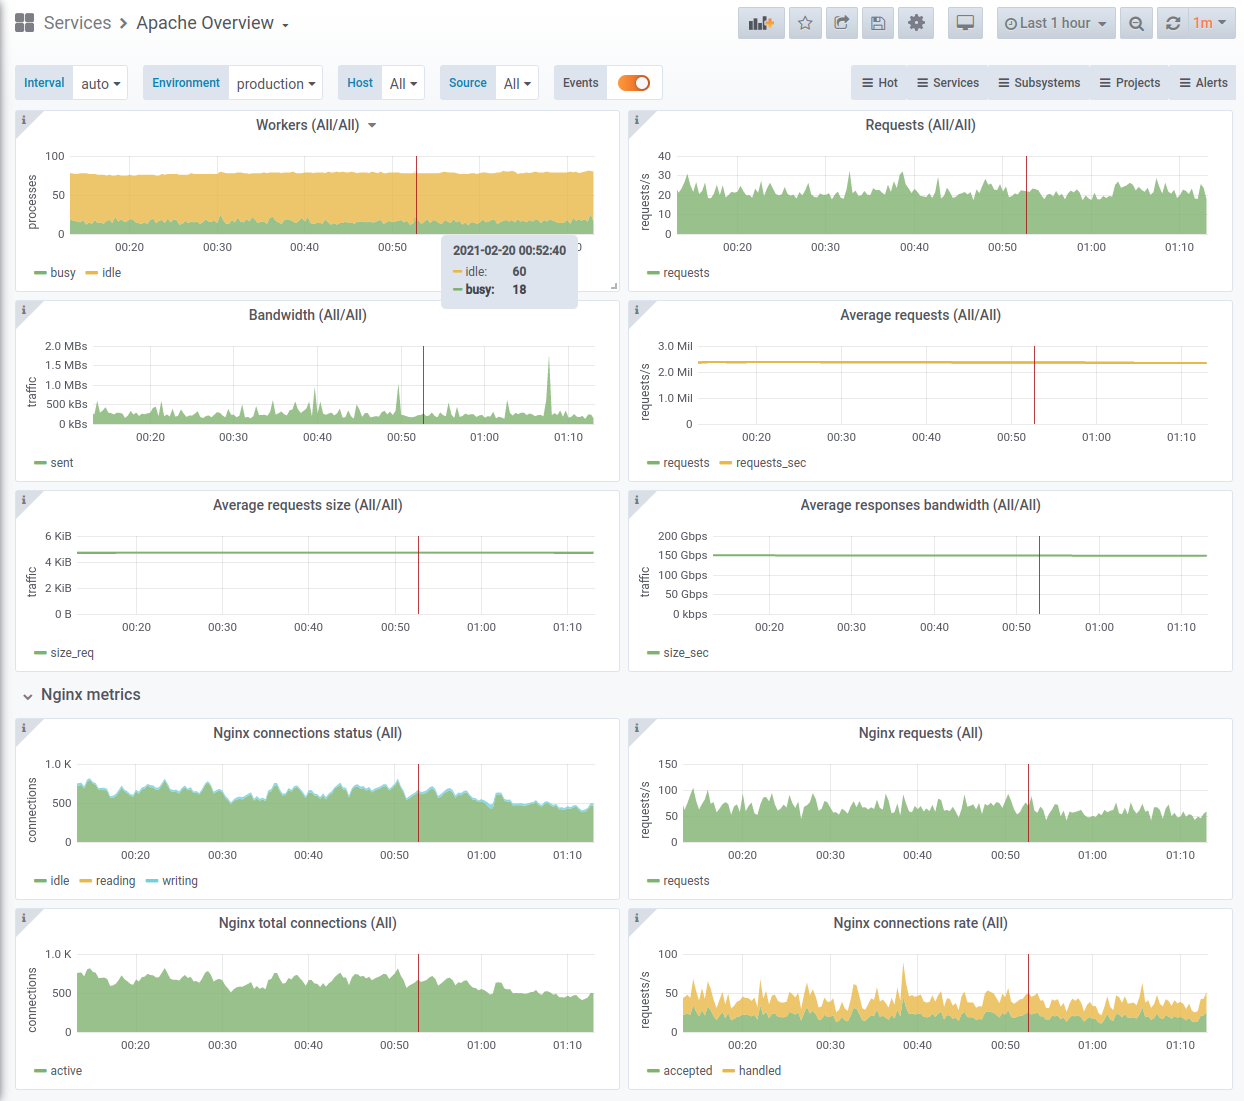Star this dashboard as favorite
This screenshot has height=1101, width=1244.
pos(805,23)
